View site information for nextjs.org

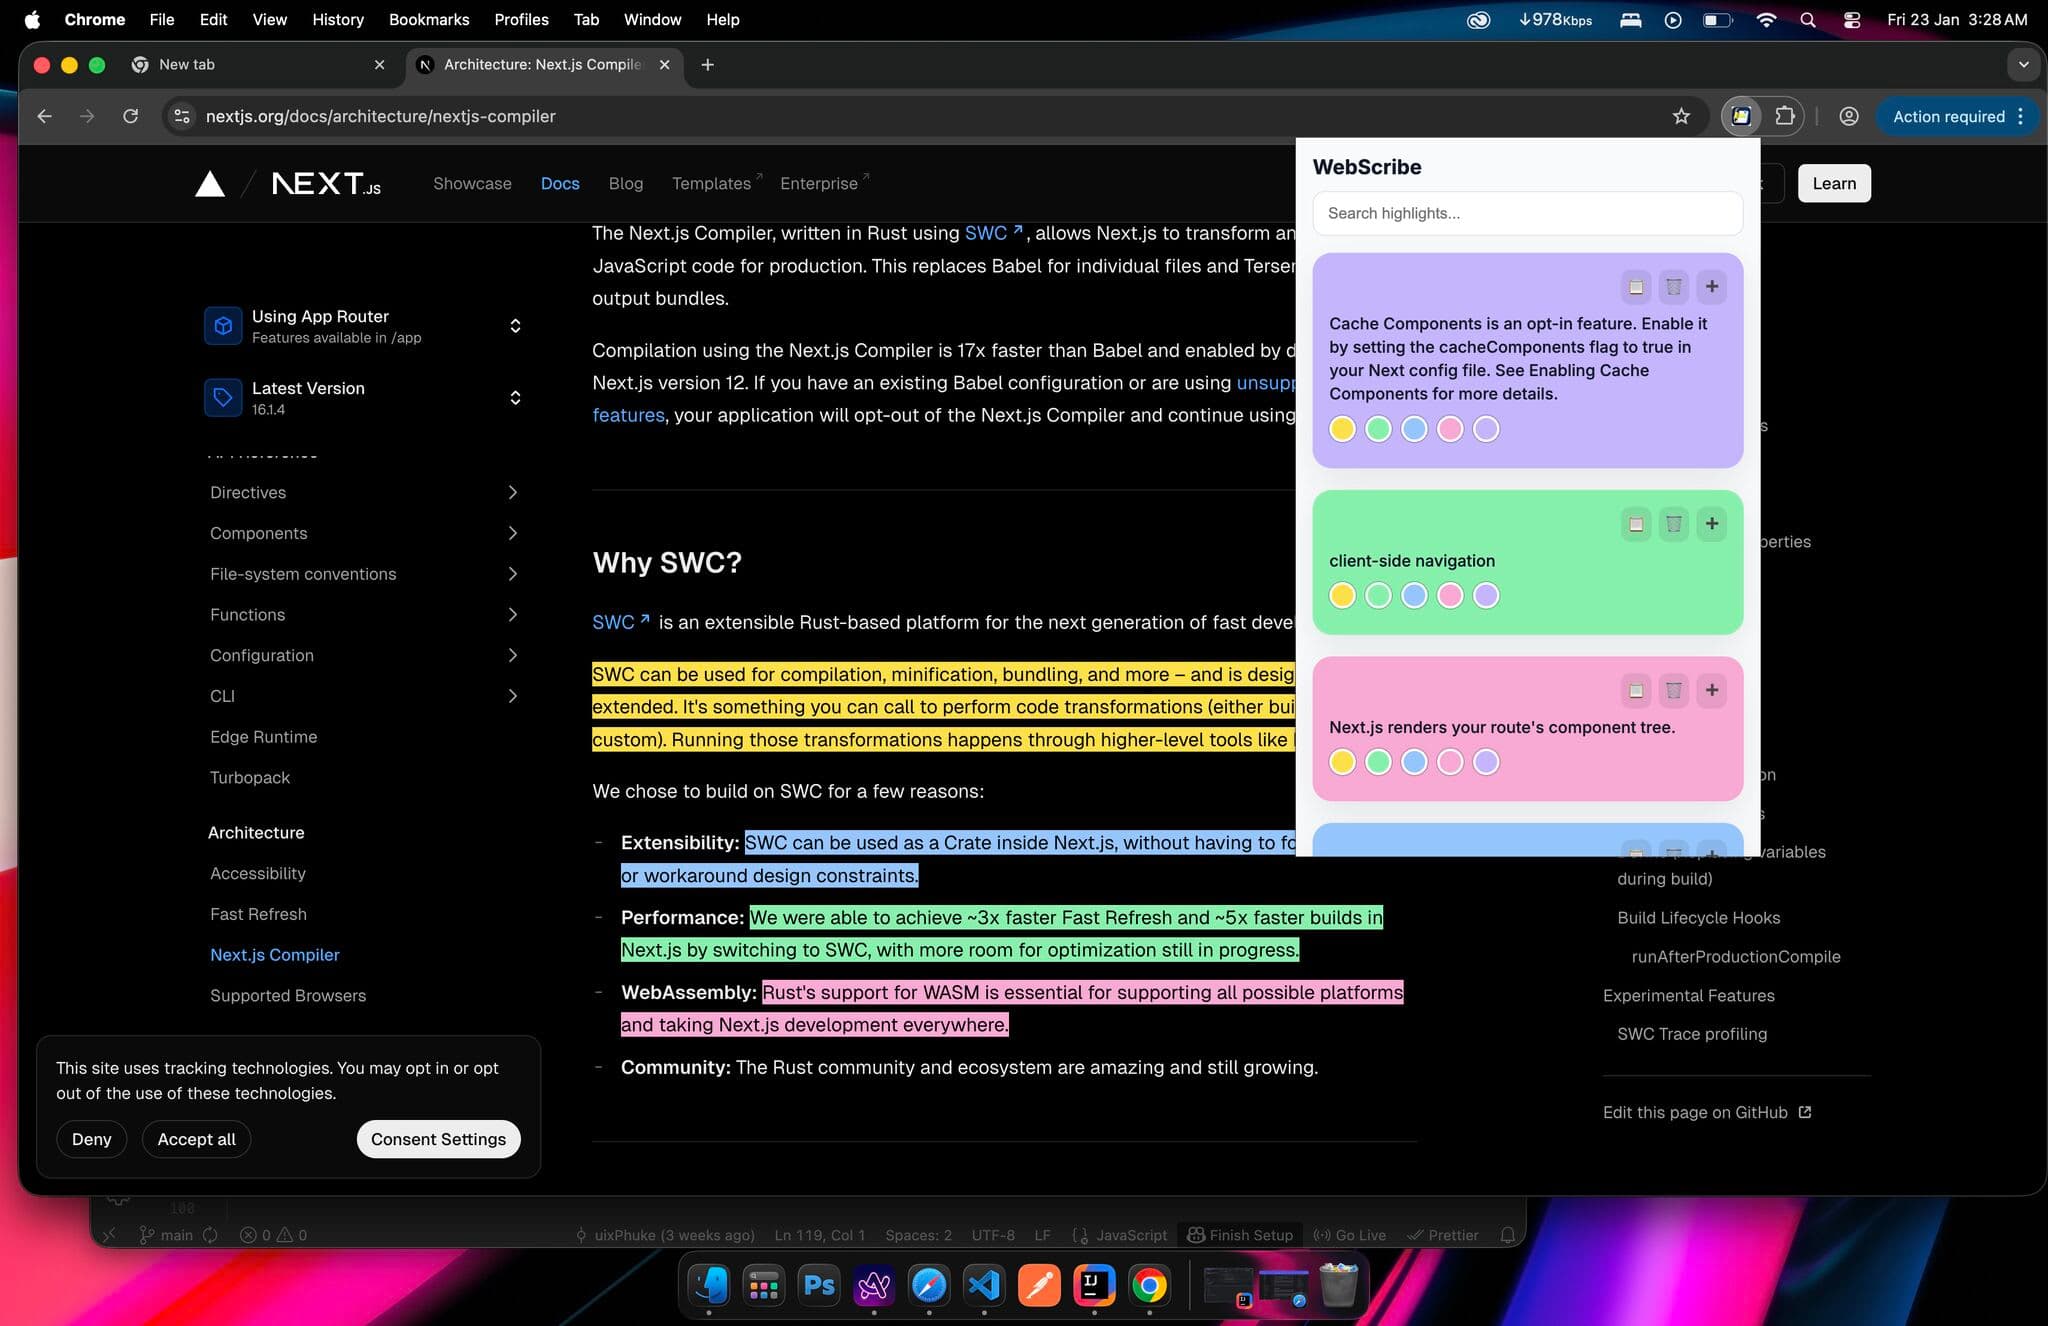pyautogui.click(x=182, y=116)
